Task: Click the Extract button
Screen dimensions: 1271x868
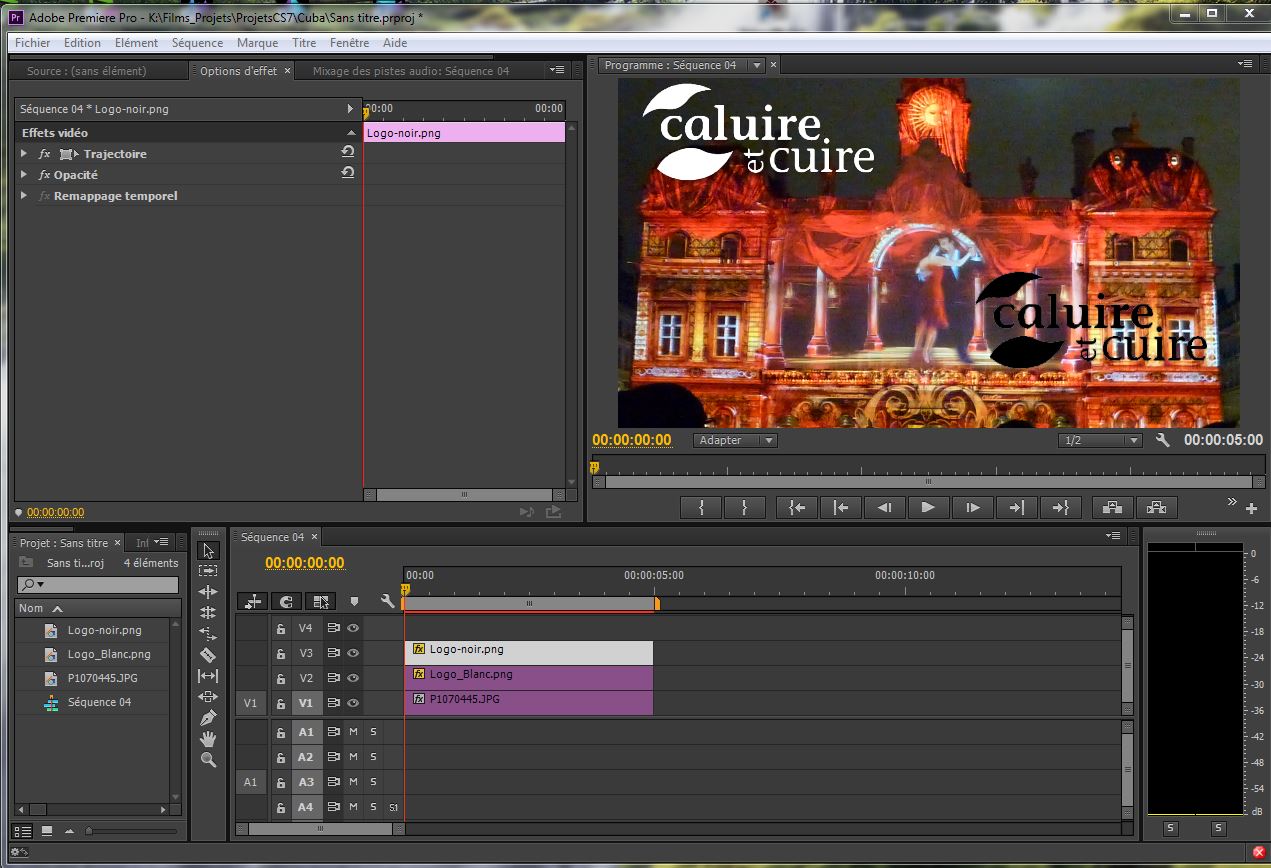Action: (x=1156, y=507)
